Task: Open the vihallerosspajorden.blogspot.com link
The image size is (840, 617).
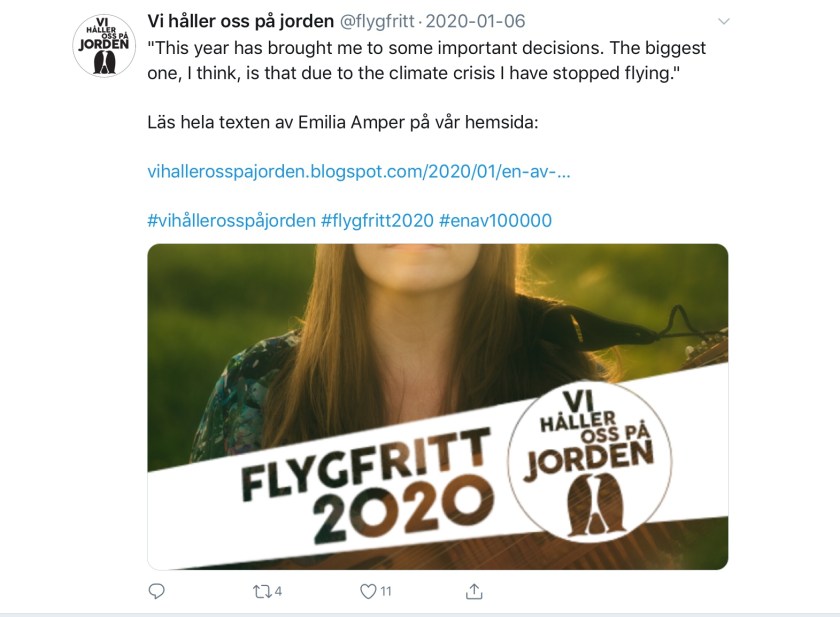Action: [x=359, y=171]
